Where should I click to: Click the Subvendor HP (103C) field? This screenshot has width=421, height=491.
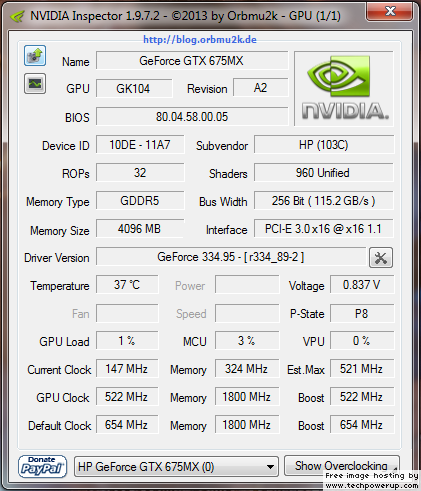(324, 145)
